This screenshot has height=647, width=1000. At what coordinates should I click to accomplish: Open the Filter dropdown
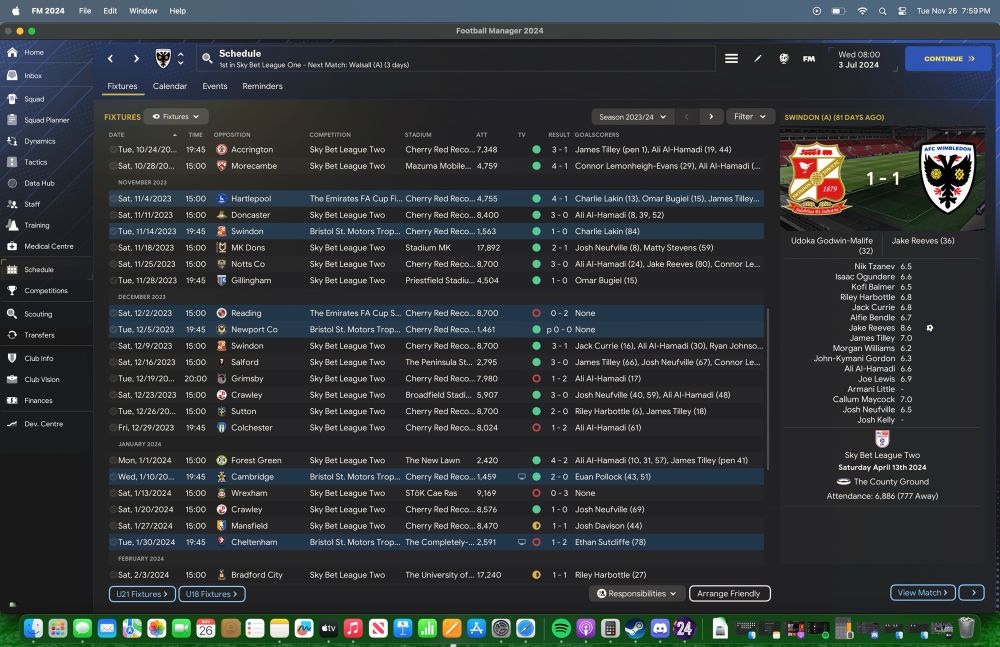point(750,117)
